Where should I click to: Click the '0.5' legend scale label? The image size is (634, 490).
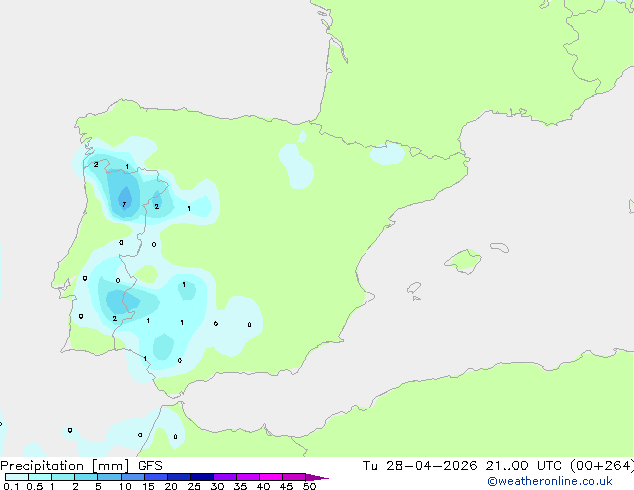click(35, 486)
